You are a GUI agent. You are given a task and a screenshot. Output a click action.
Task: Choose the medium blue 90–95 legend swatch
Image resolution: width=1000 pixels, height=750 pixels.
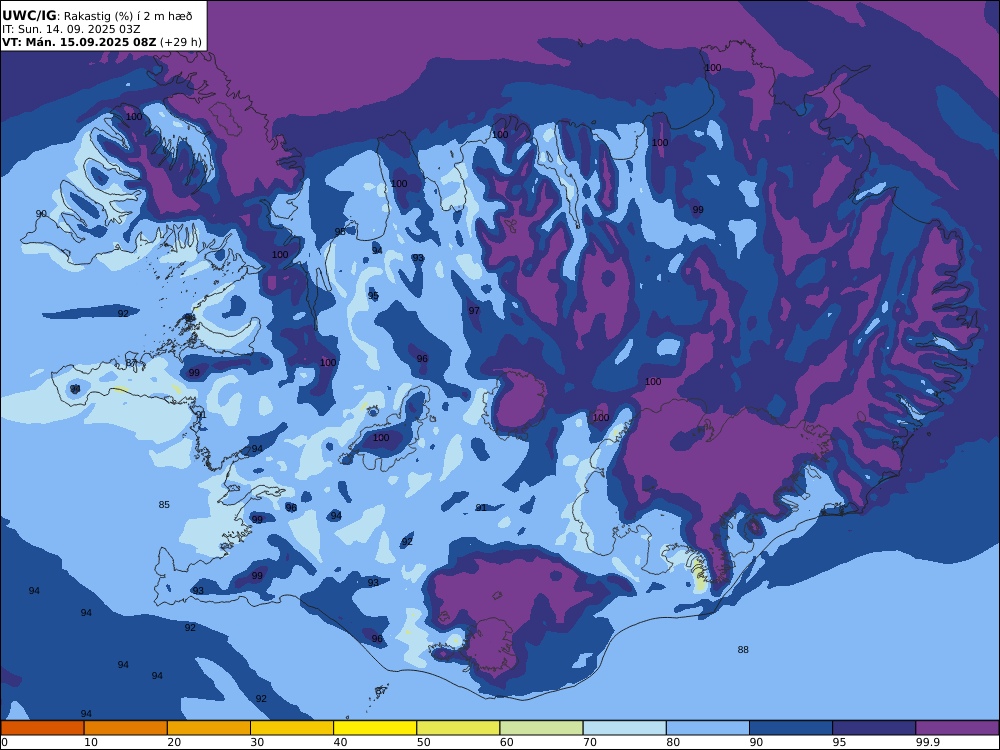point(791,728)
